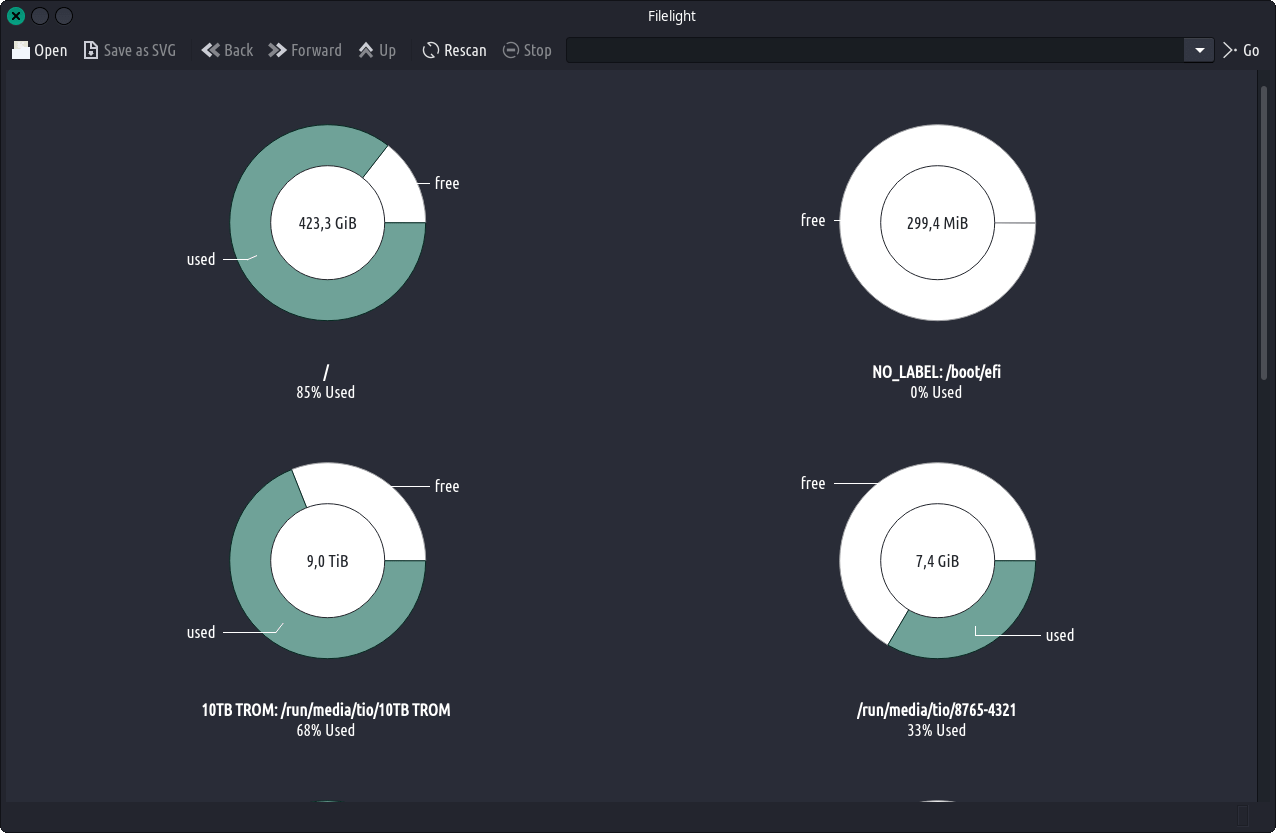The image size is (1276, 833).
Task: Select the 10TB TROM 9,0 TiB chart
Action: (x=327, y=561)
